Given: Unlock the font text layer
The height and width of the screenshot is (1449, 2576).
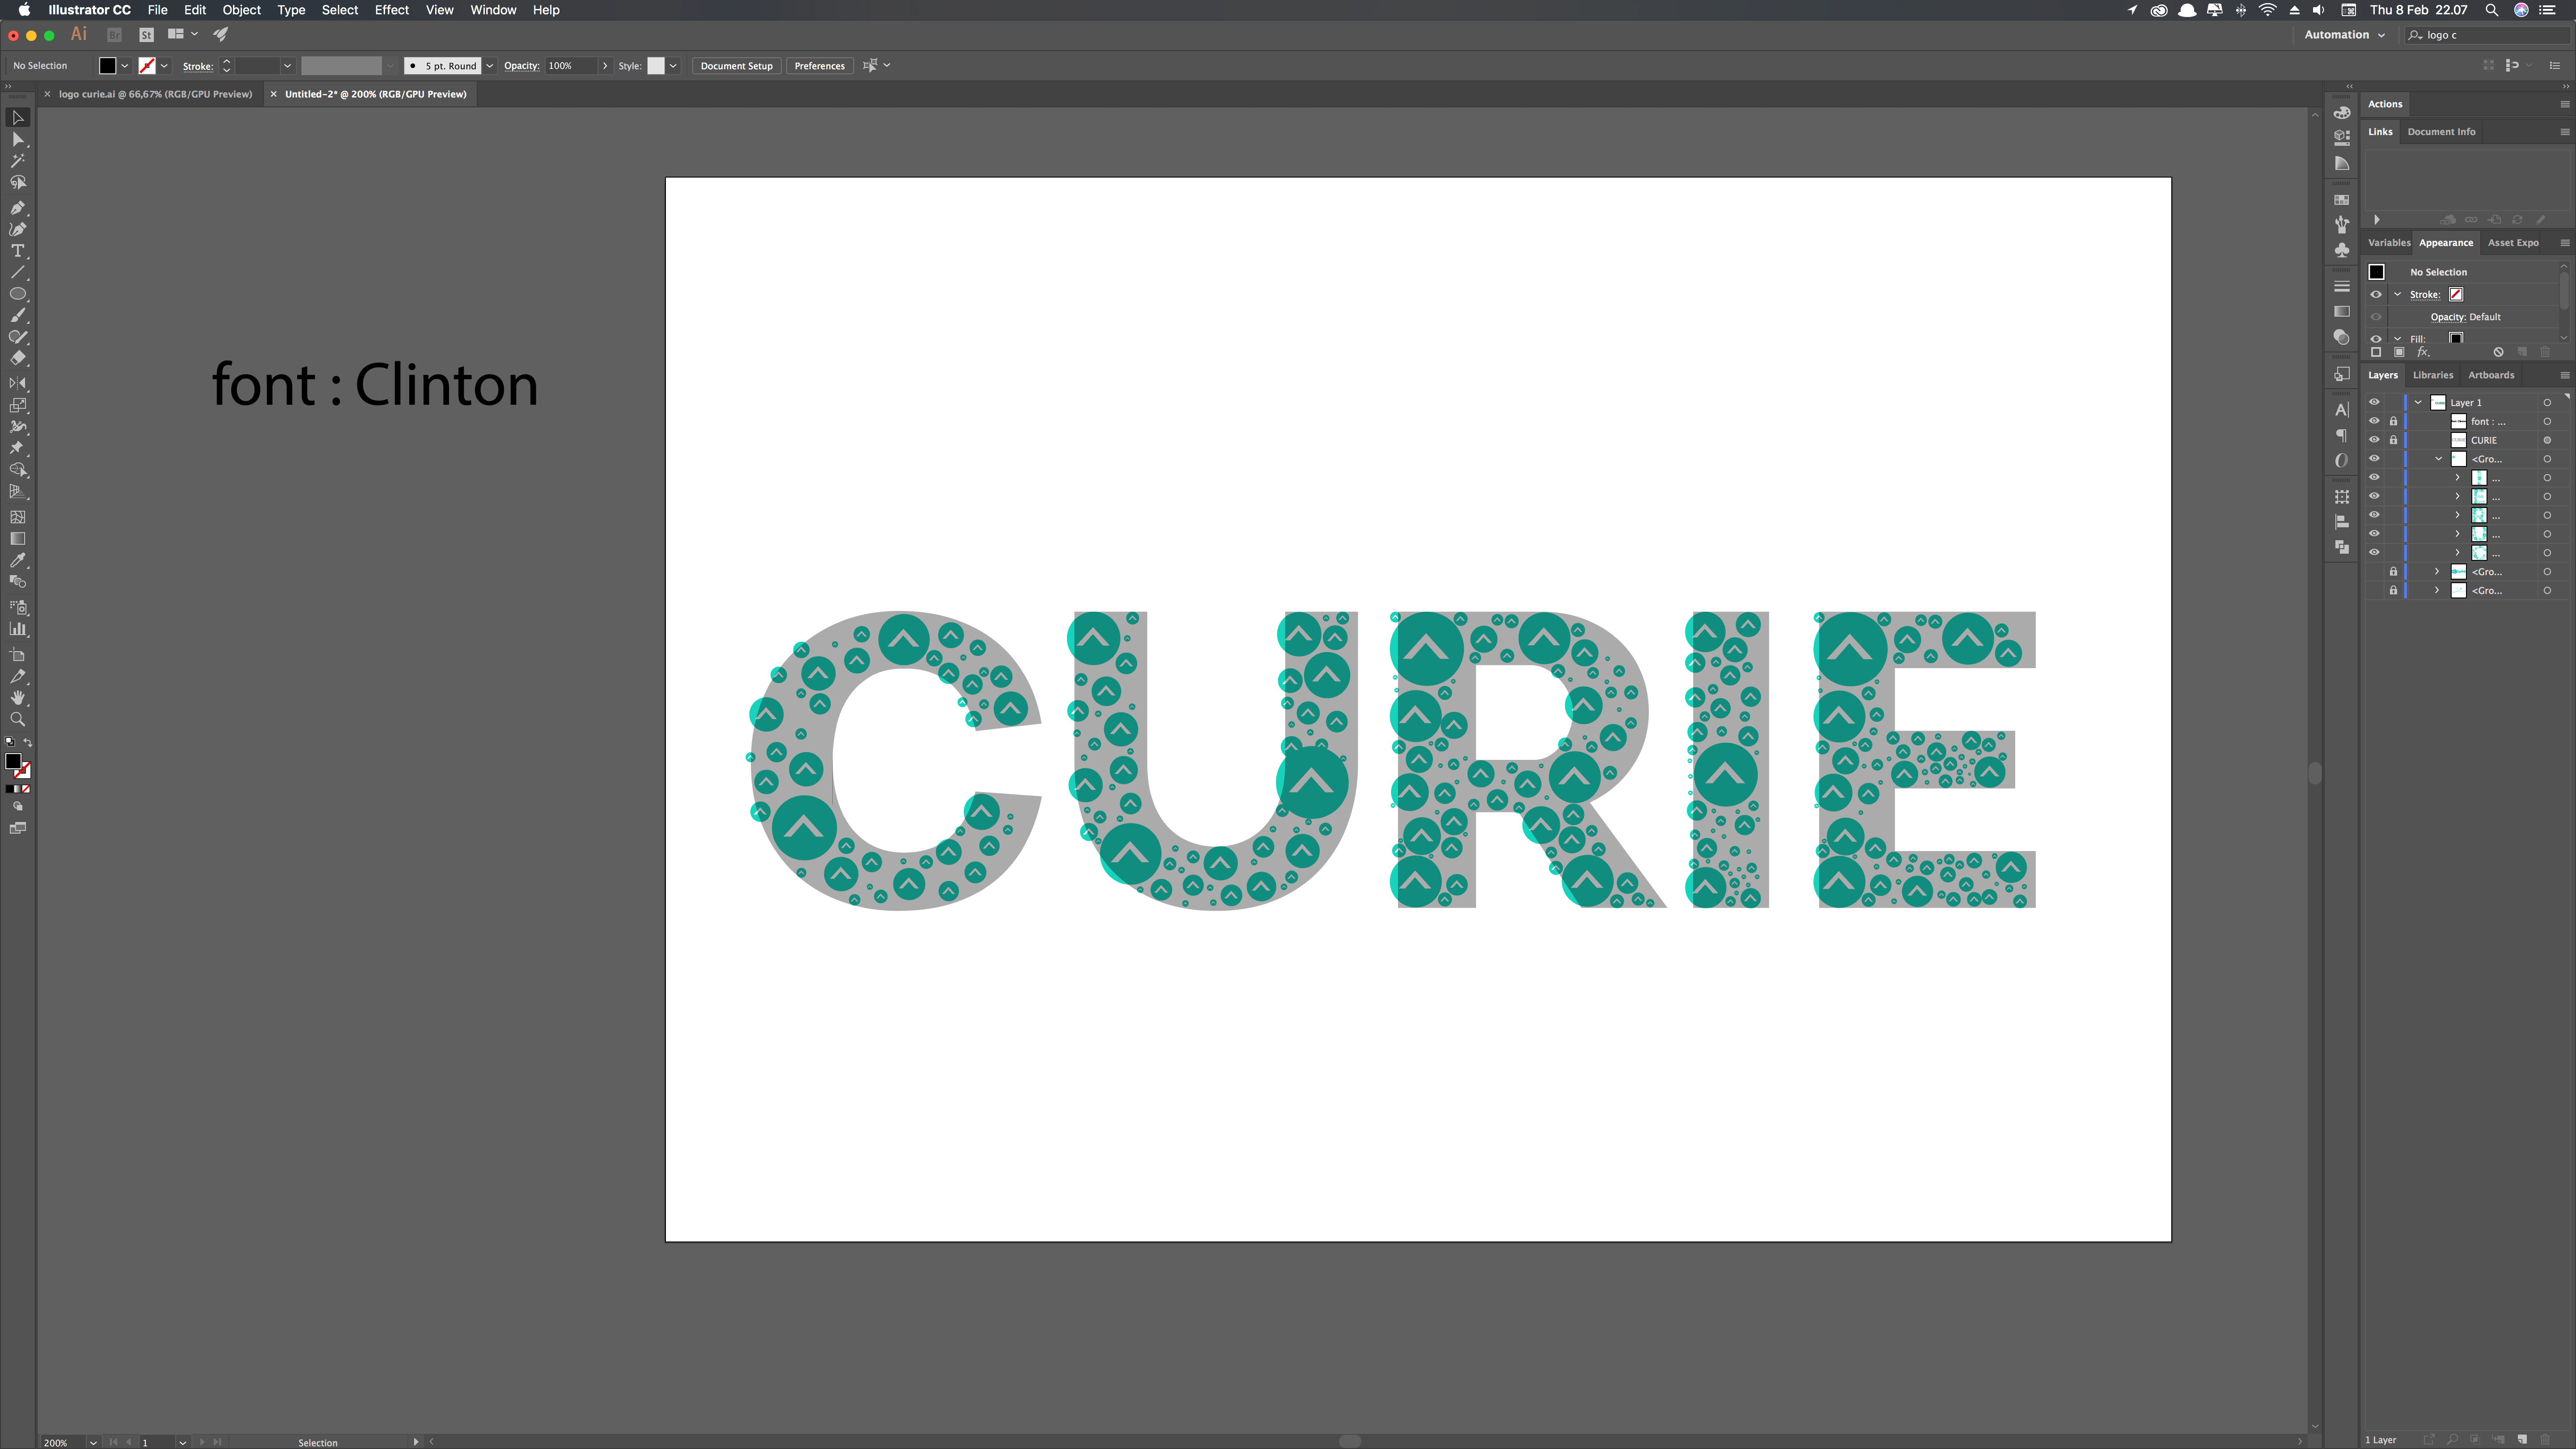Looking at the screenshot, I should pos(2393,421).
